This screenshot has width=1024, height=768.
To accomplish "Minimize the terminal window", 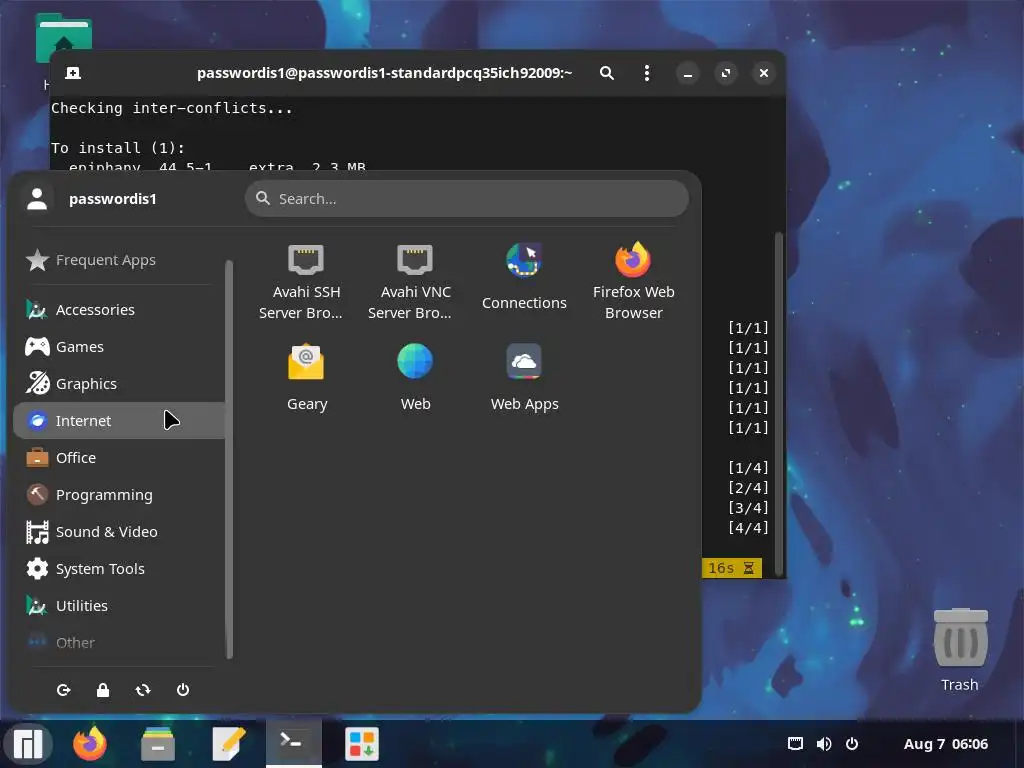I will (x=687, y=73).
